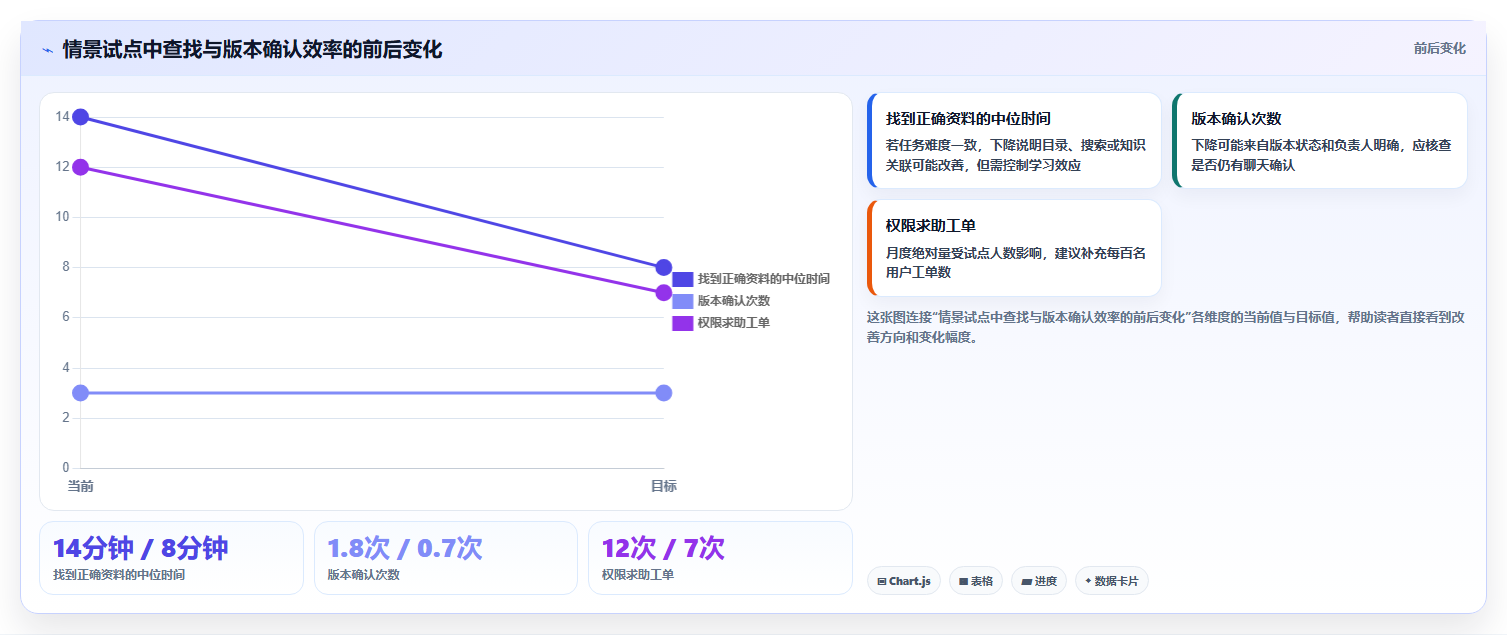Screen dimensions: 1507x635
Task: Click the 表格 tag
Action: pos(976,581)
